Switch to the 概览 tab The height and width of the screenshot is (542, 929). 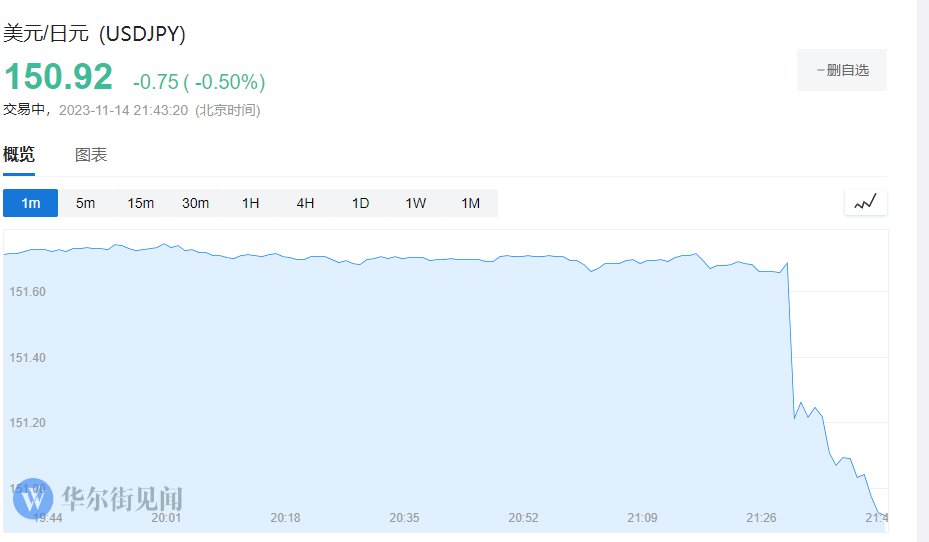[x=19, y=155]
